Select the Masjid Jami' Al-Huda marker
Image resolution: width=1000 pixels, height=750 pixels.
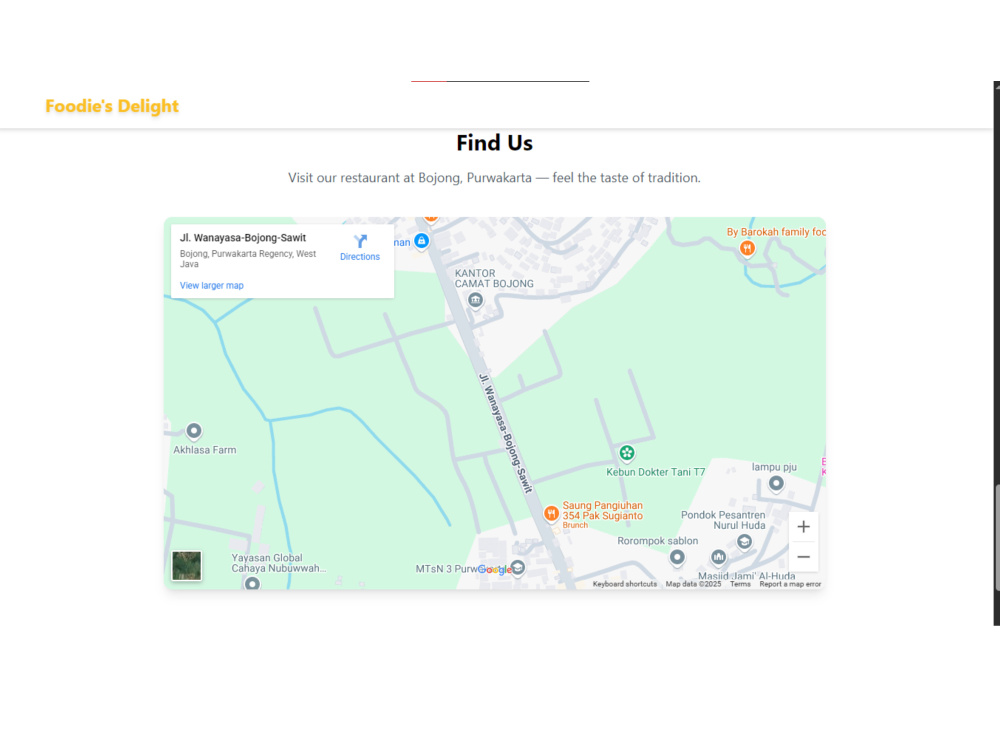(x=719, y=557)
